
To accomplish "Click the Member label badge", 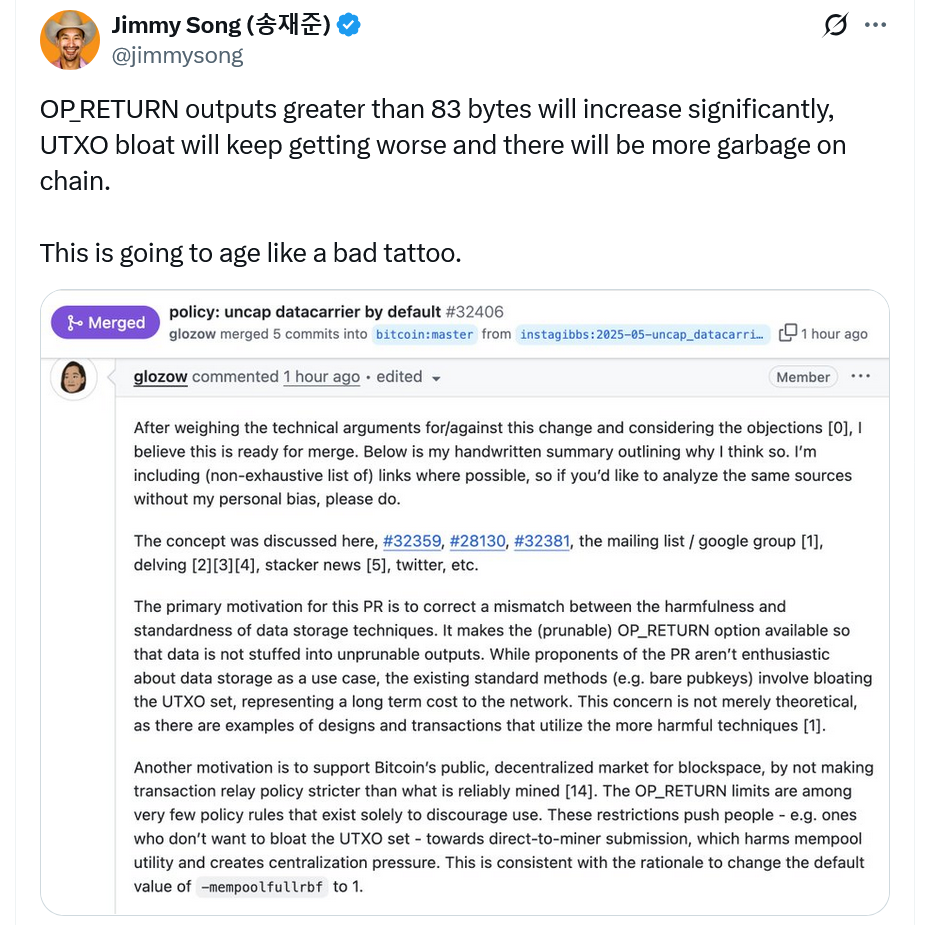I will point(802,377).
